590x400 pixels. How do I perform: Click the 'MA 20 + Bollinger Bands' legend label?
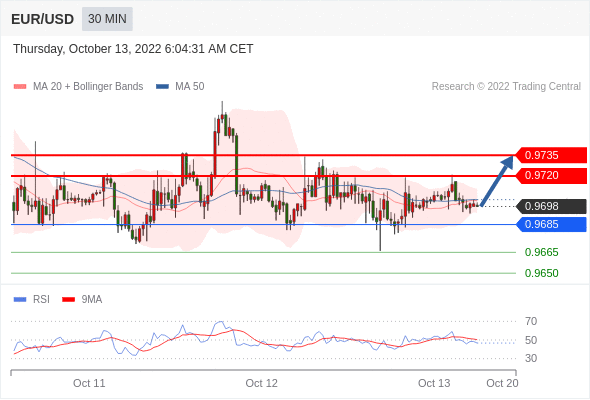click(88, 87)
